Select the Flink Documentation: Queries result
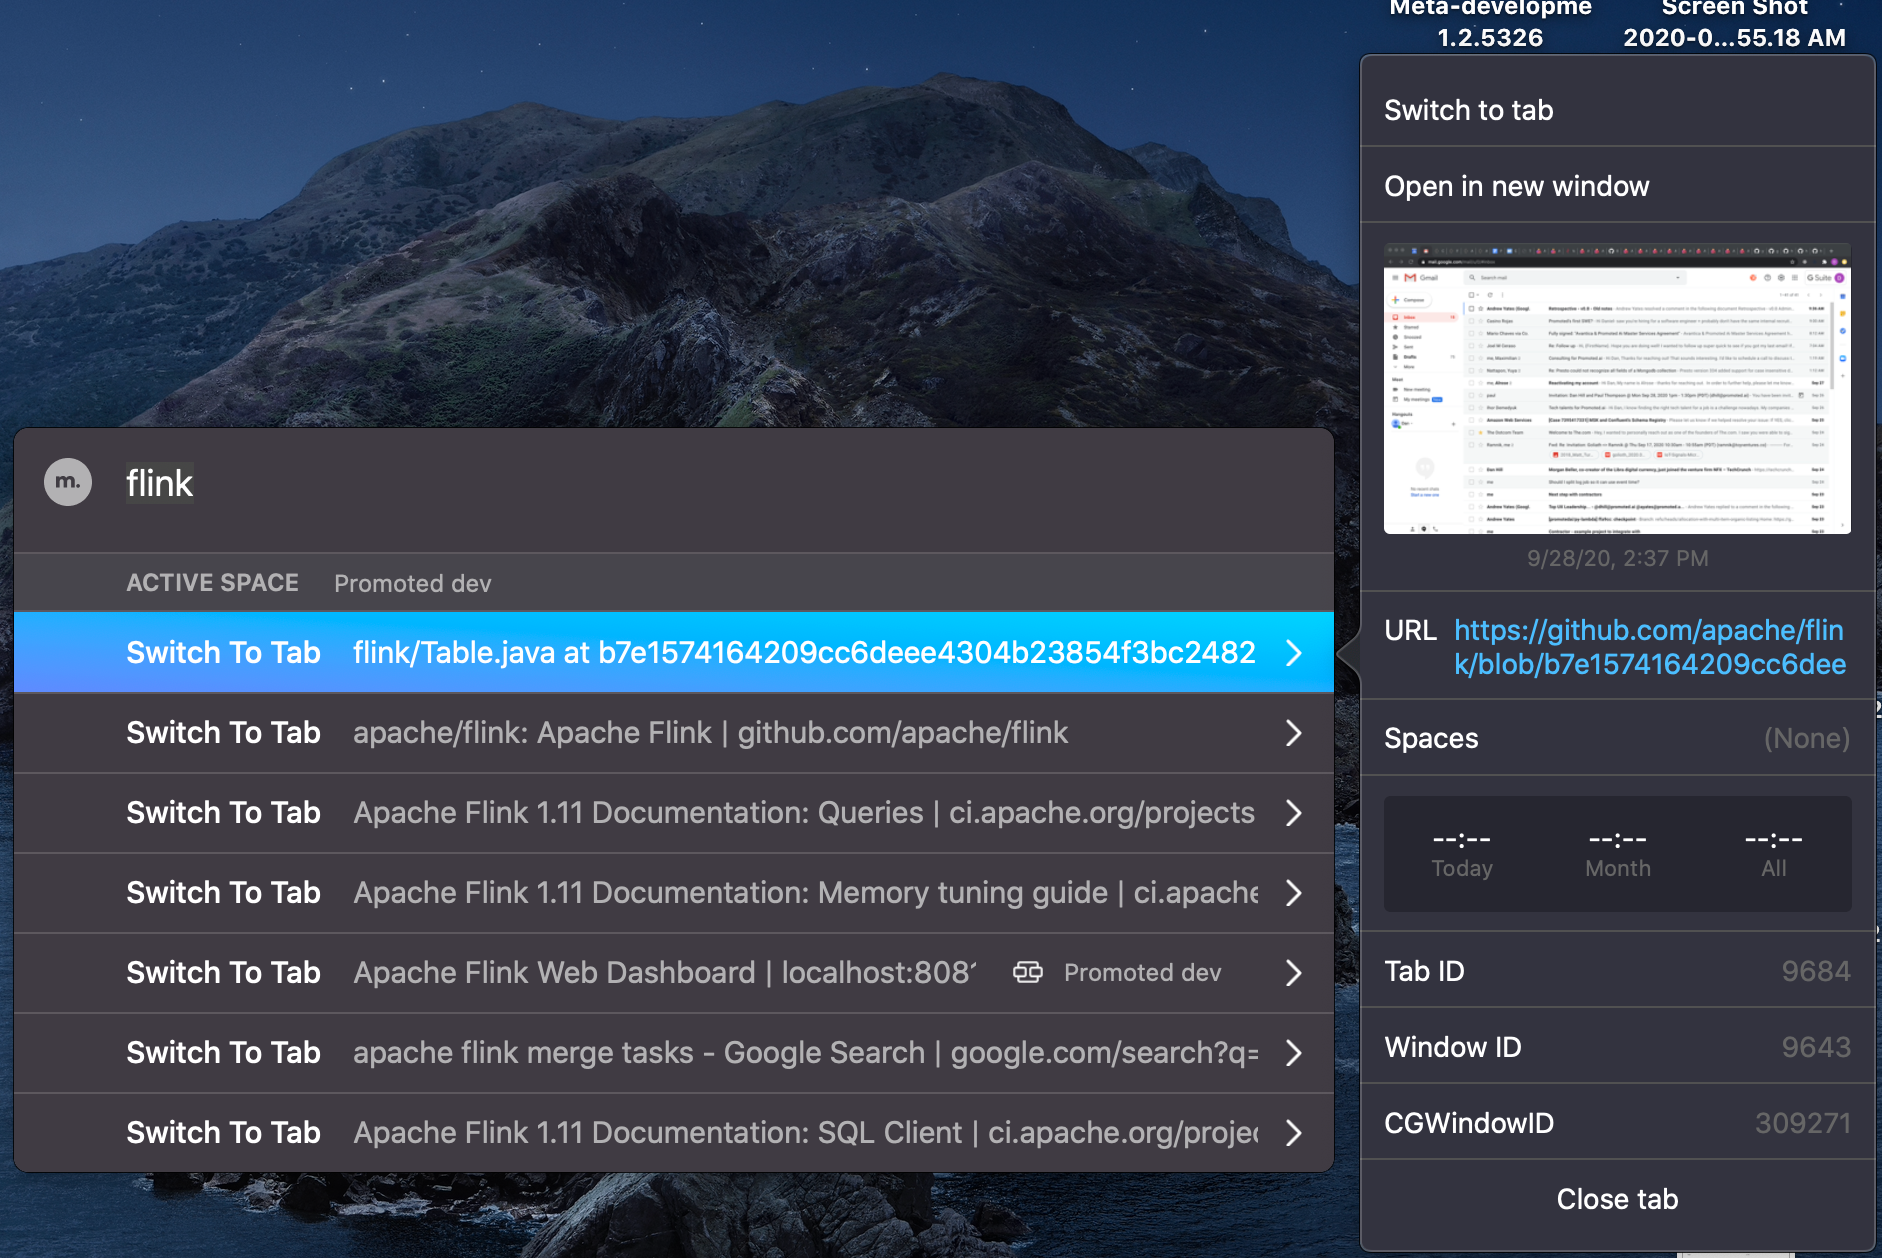 point(674,813)
